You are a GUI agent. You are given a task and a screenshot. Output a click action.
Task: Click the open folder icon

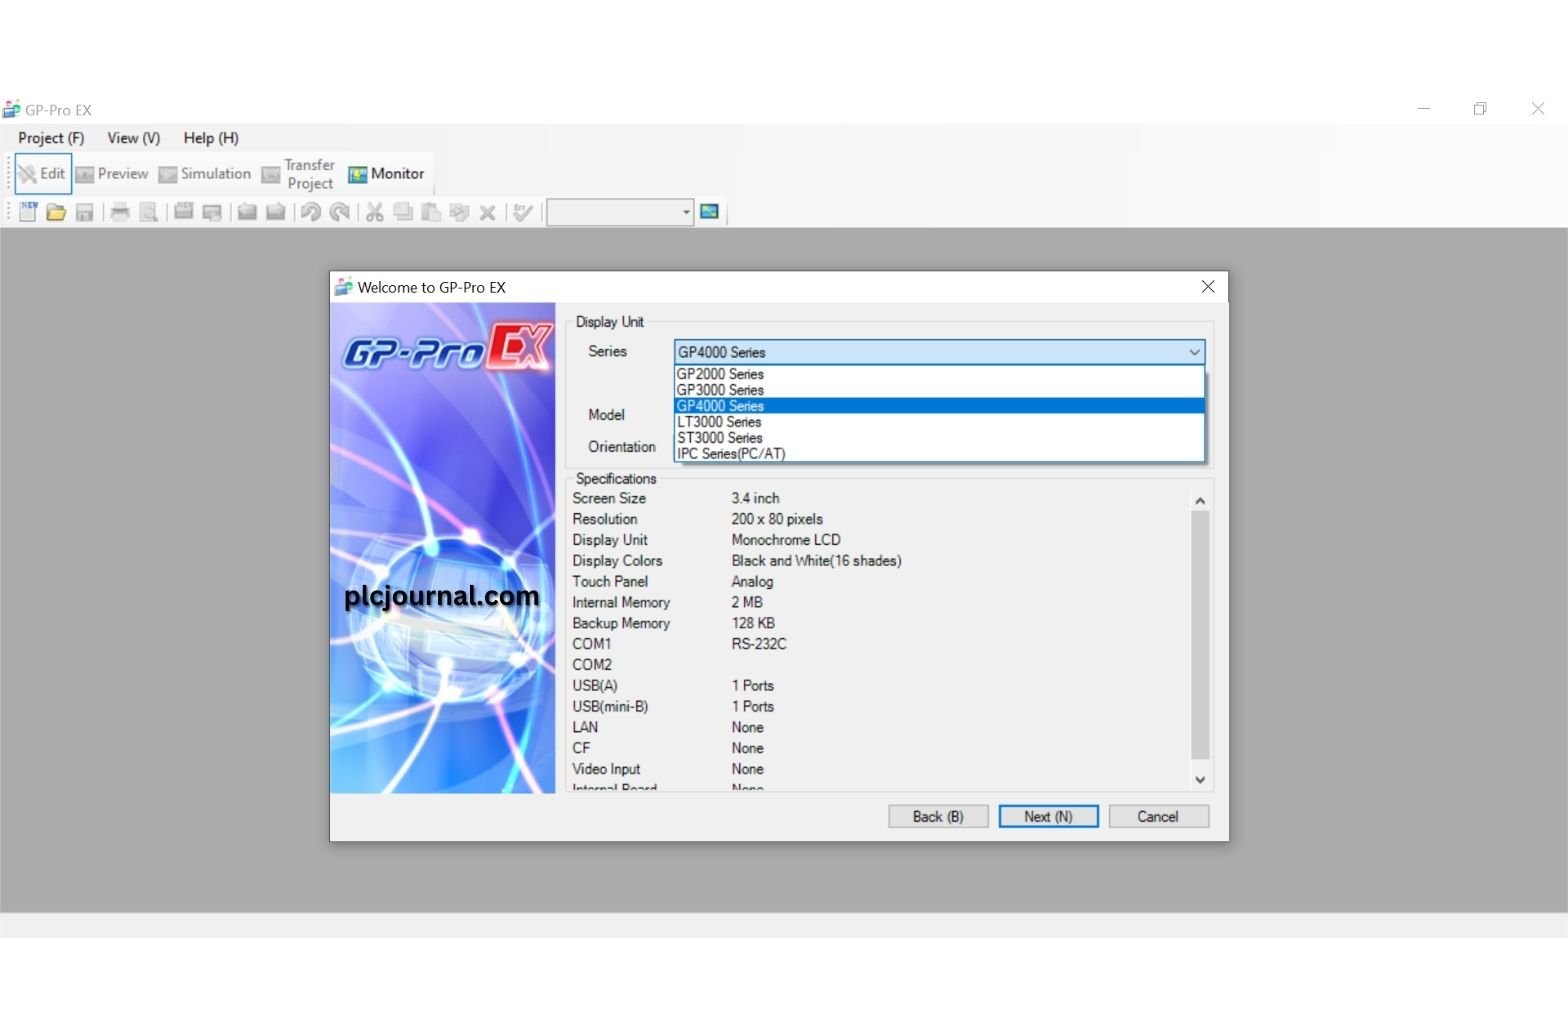[56, 212]
